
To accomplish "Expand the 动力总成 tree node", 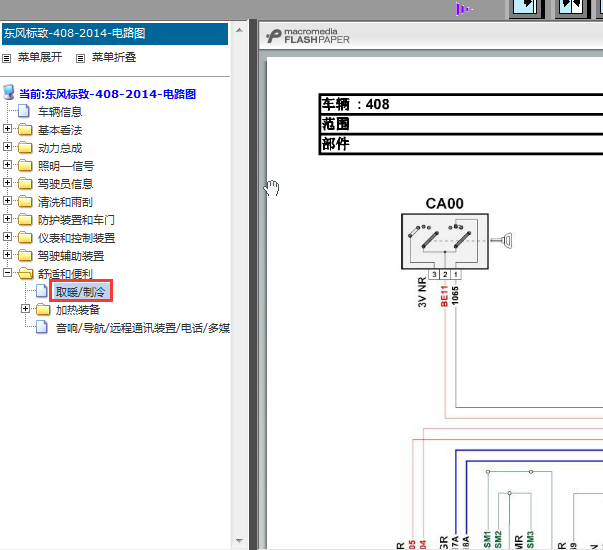I will pyautogui.click(x=7, y=147).
